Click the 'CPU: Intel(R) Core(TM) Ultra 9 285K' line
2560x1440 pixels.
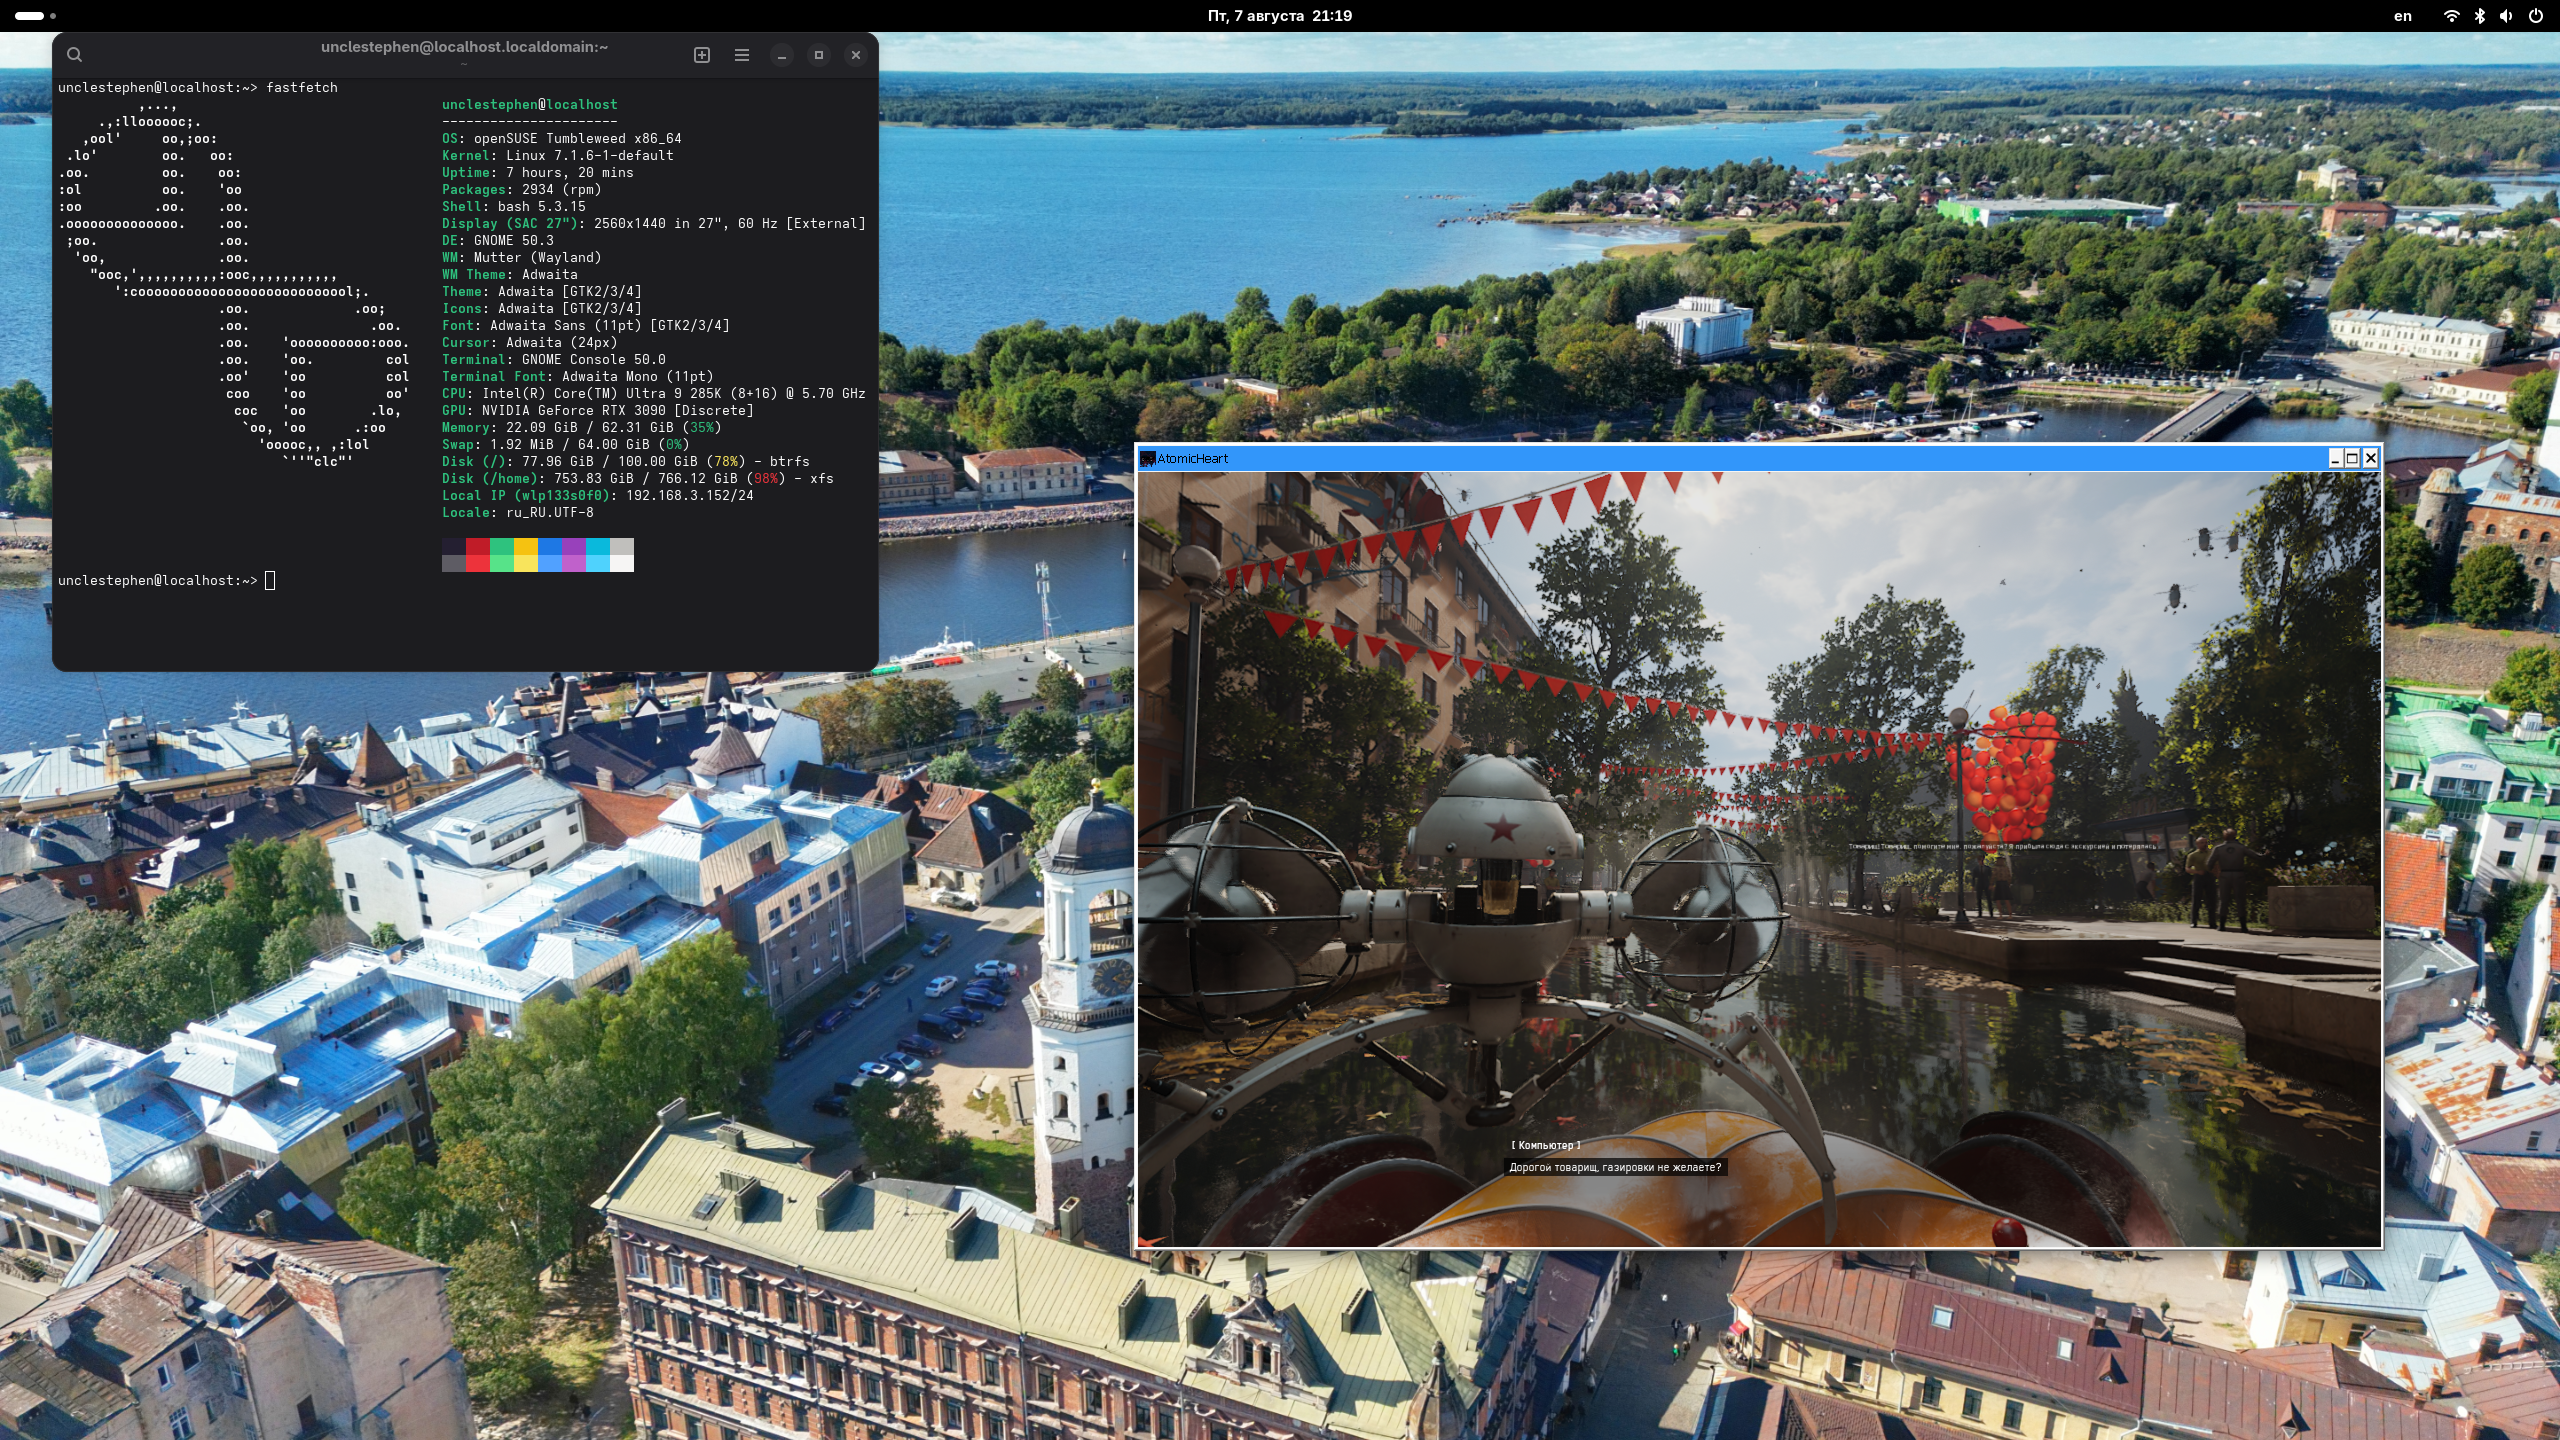[654, 394]
